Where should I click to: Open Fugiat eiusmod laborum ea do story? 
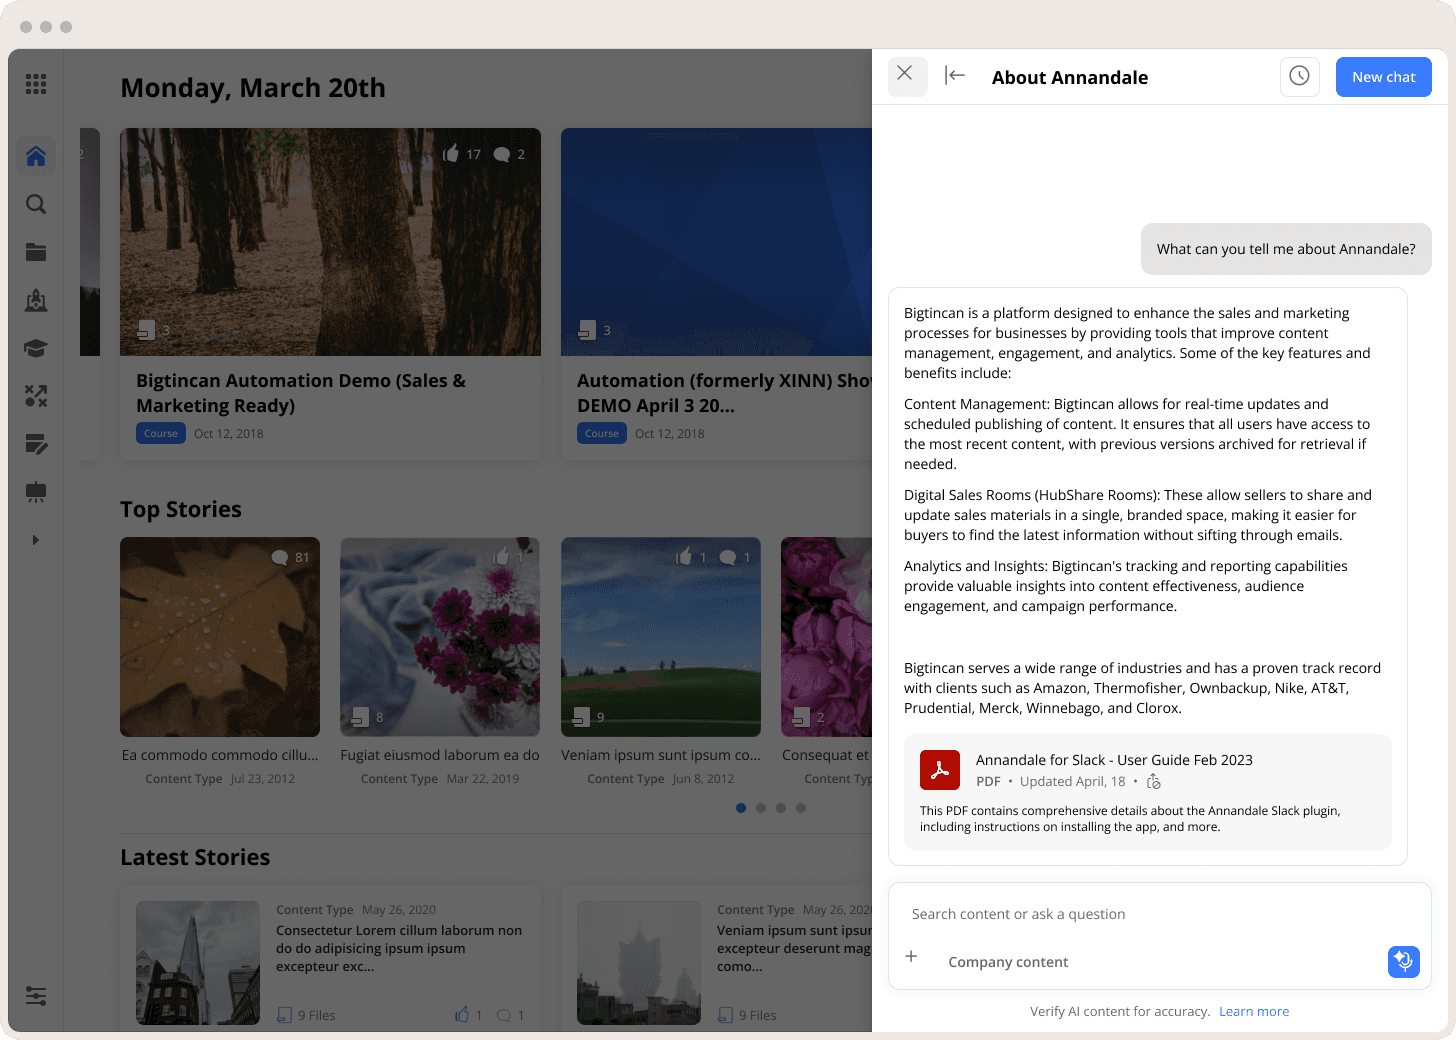pos(440,756)
